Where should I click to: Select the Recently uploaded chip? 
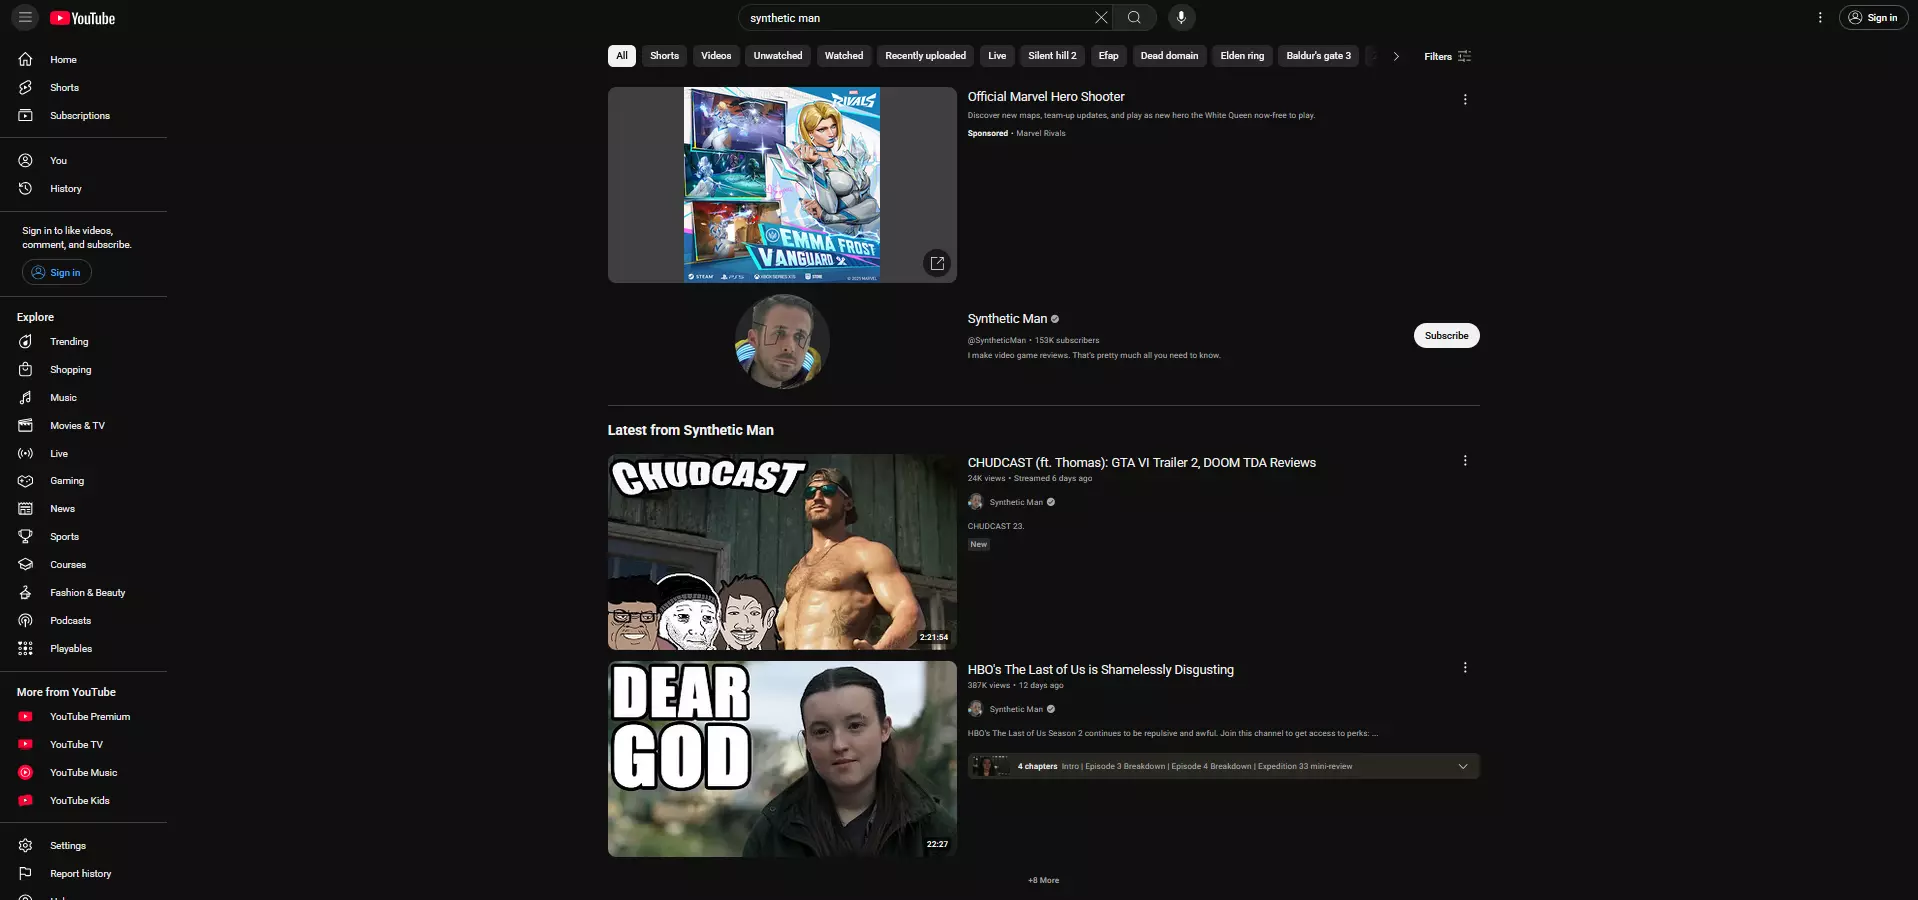click(x=925, y=56)
